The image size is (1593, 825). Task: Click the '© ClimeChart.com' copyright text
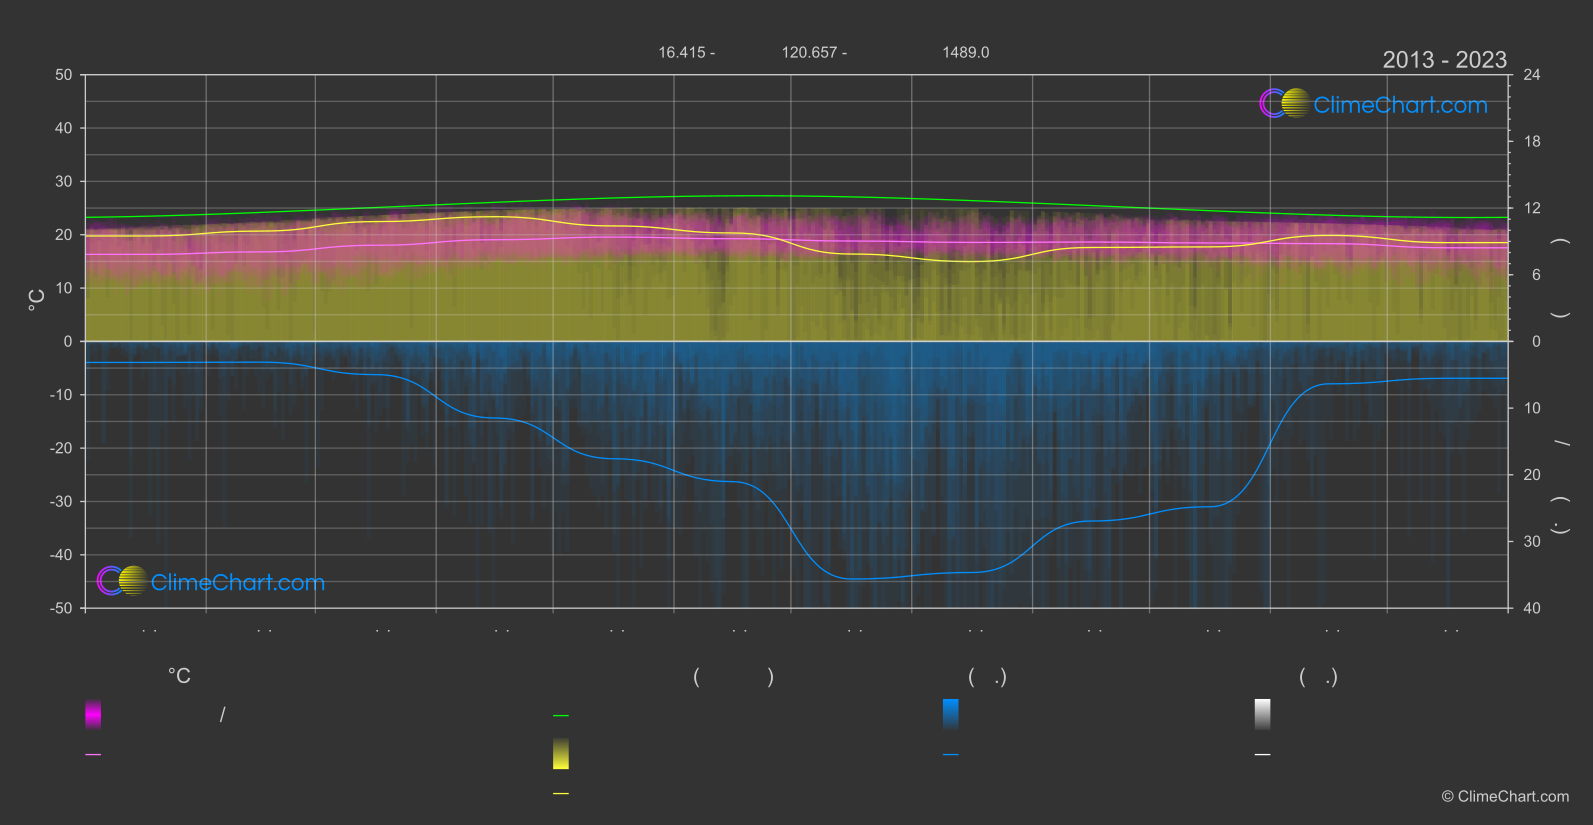[1505, 797]
